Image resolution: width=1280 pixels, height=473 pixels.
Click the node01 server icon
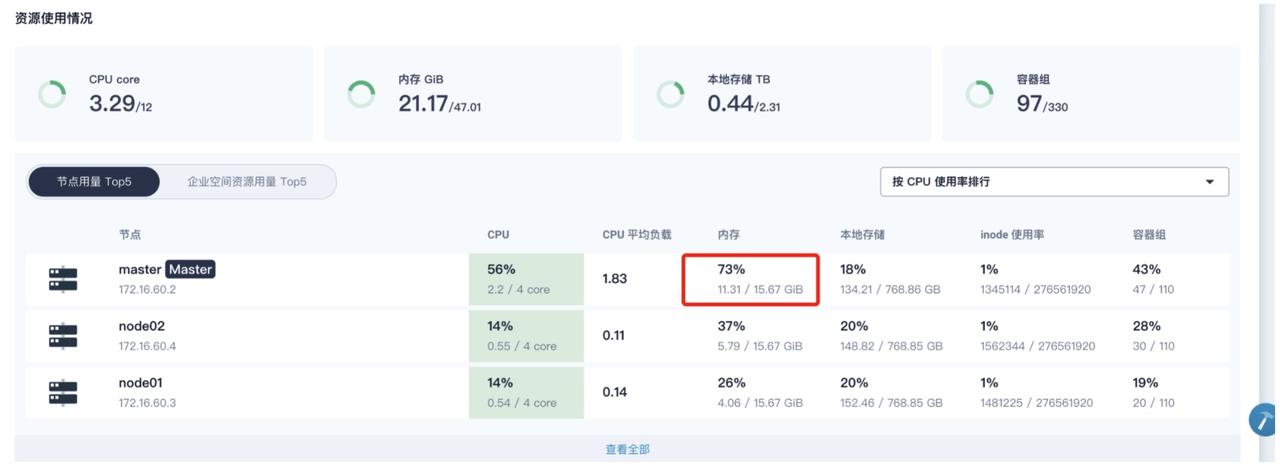63,392
